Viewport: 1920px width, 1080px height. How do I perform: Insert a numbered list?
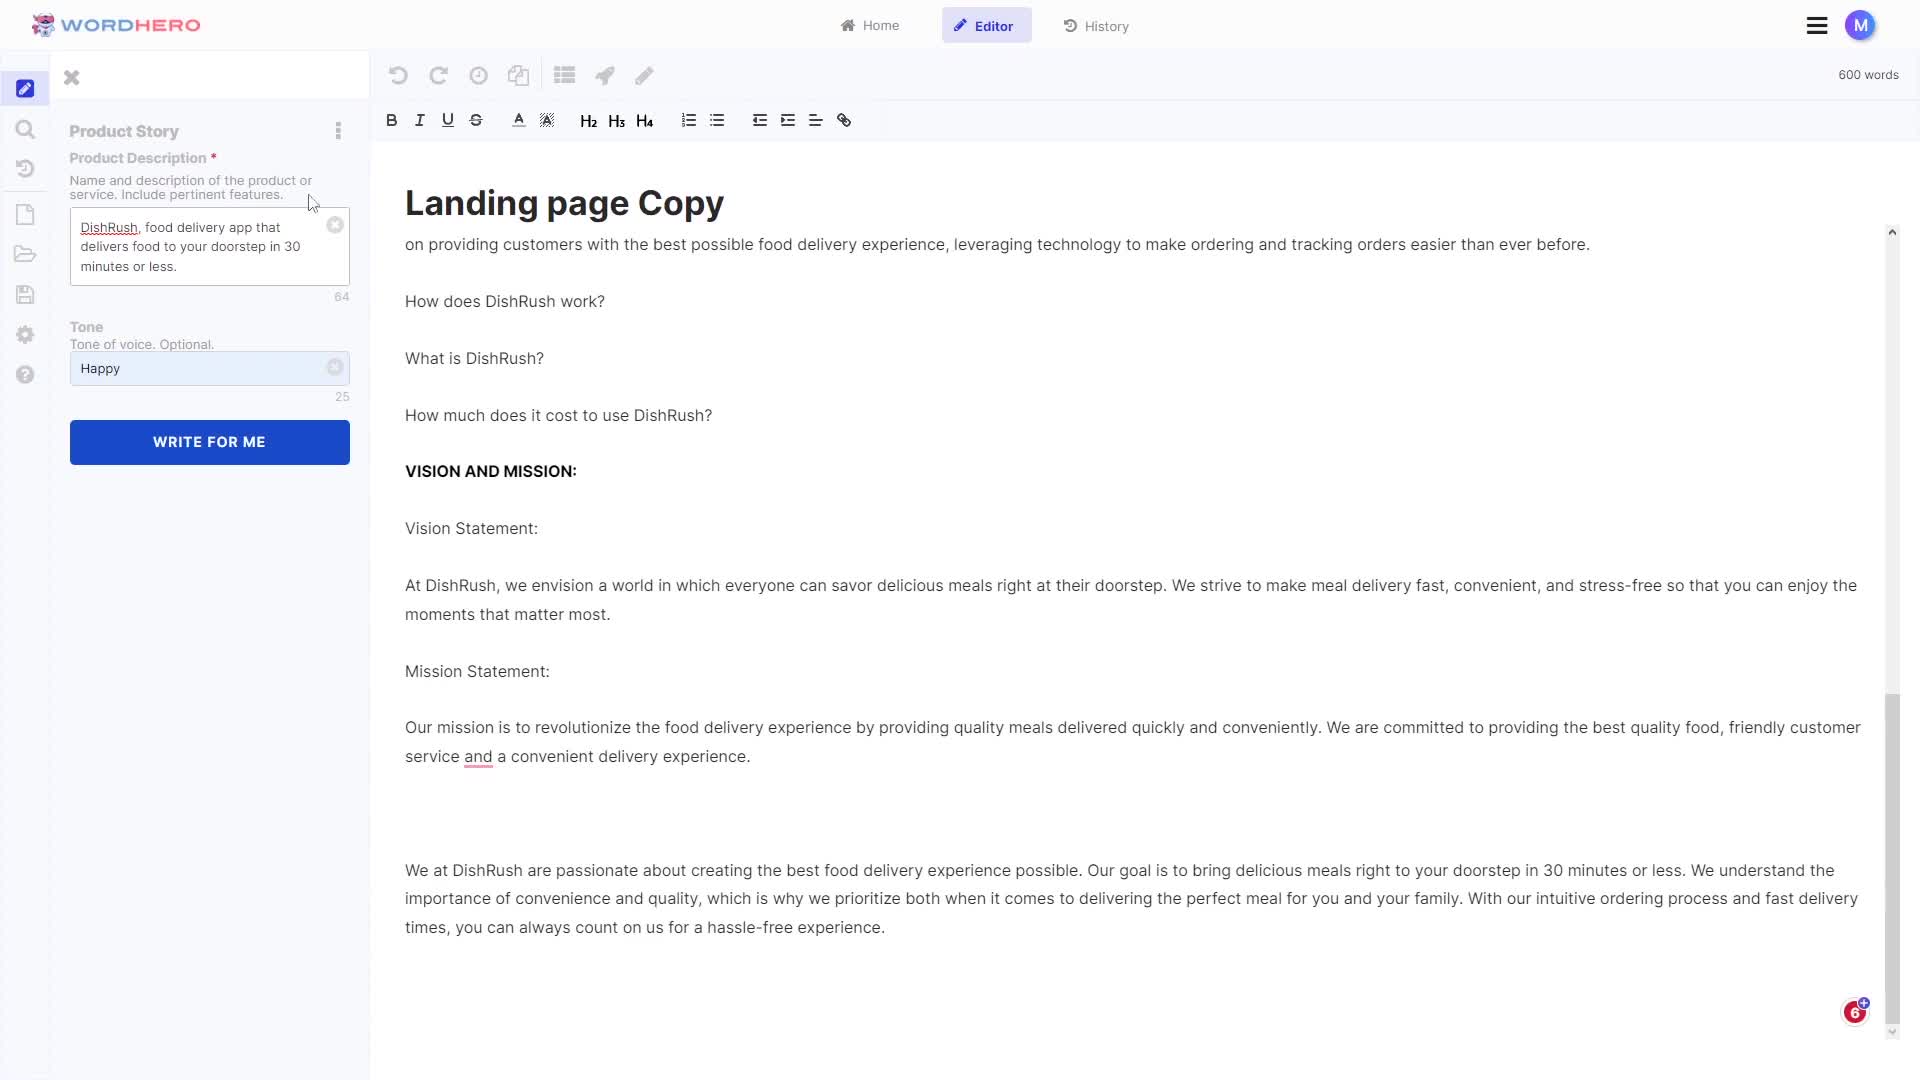689,120
